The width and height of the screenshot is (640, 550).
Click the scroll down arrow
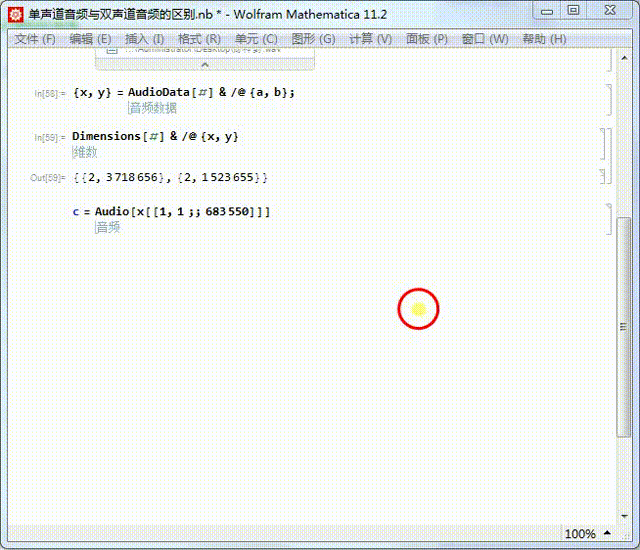coord(624,517)
